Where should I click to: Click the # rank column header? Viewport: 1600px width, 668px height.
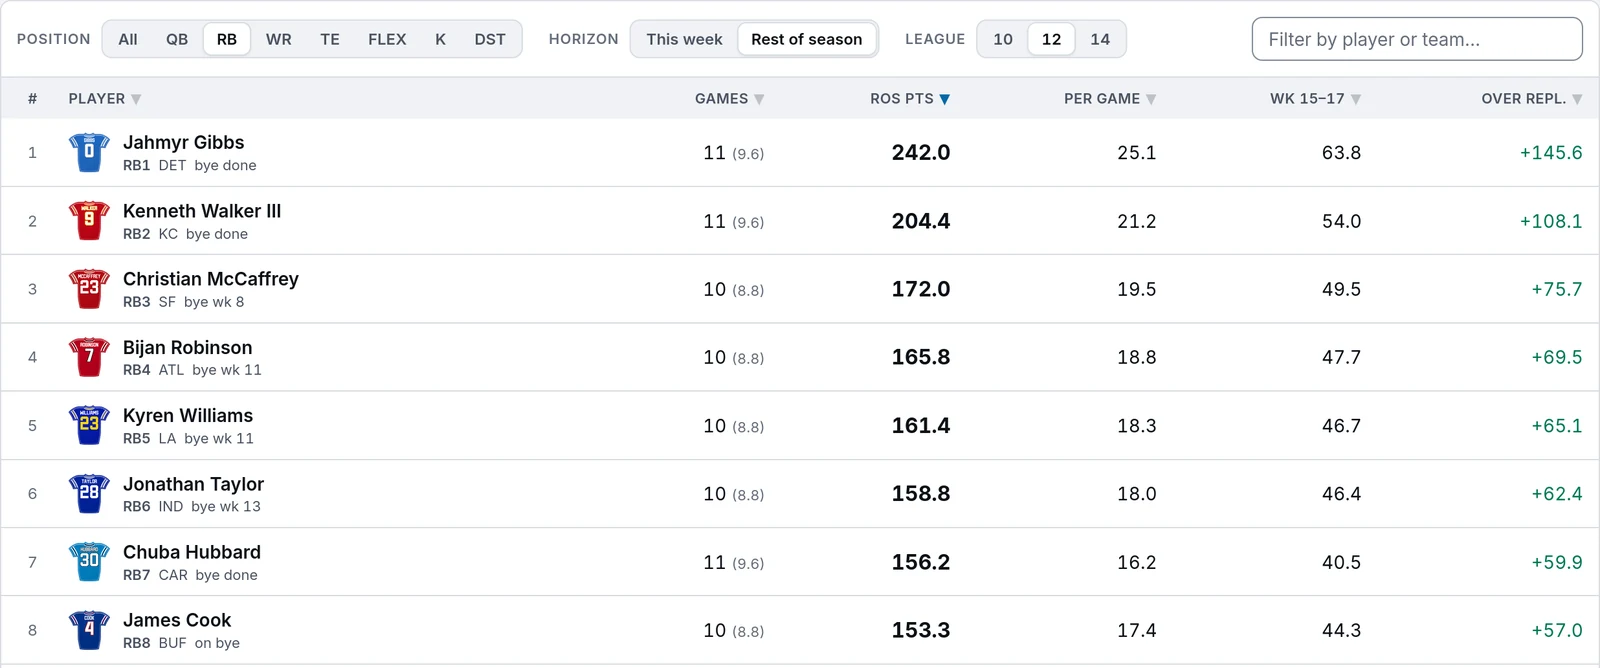33,99
